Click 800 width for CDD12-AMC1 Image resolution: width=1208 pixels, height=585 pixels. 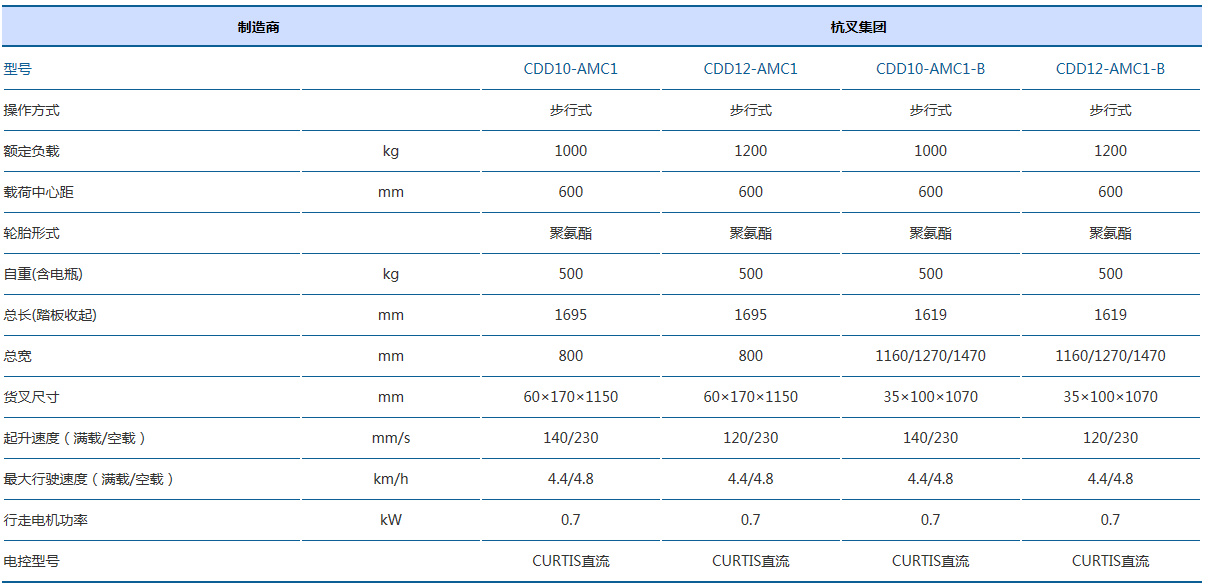(x=751, y=356)
